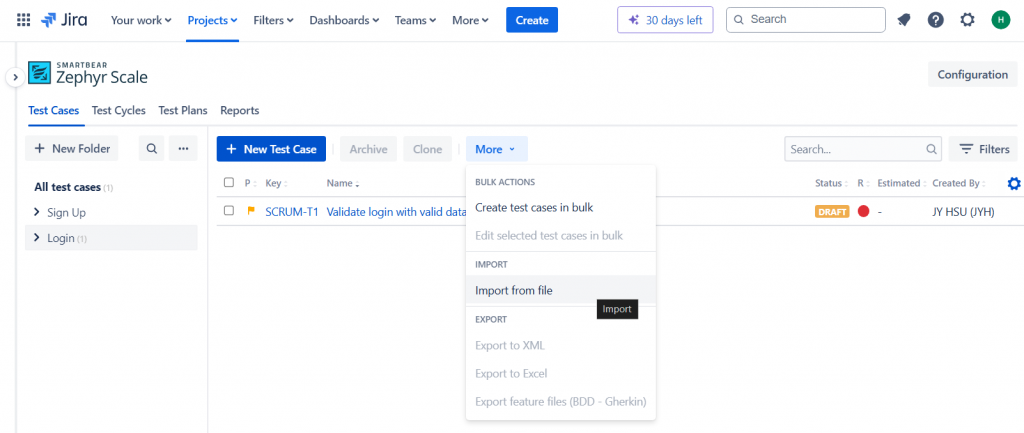
Task: Open the table column settings gear
Action: click(x=1014, y=184)
